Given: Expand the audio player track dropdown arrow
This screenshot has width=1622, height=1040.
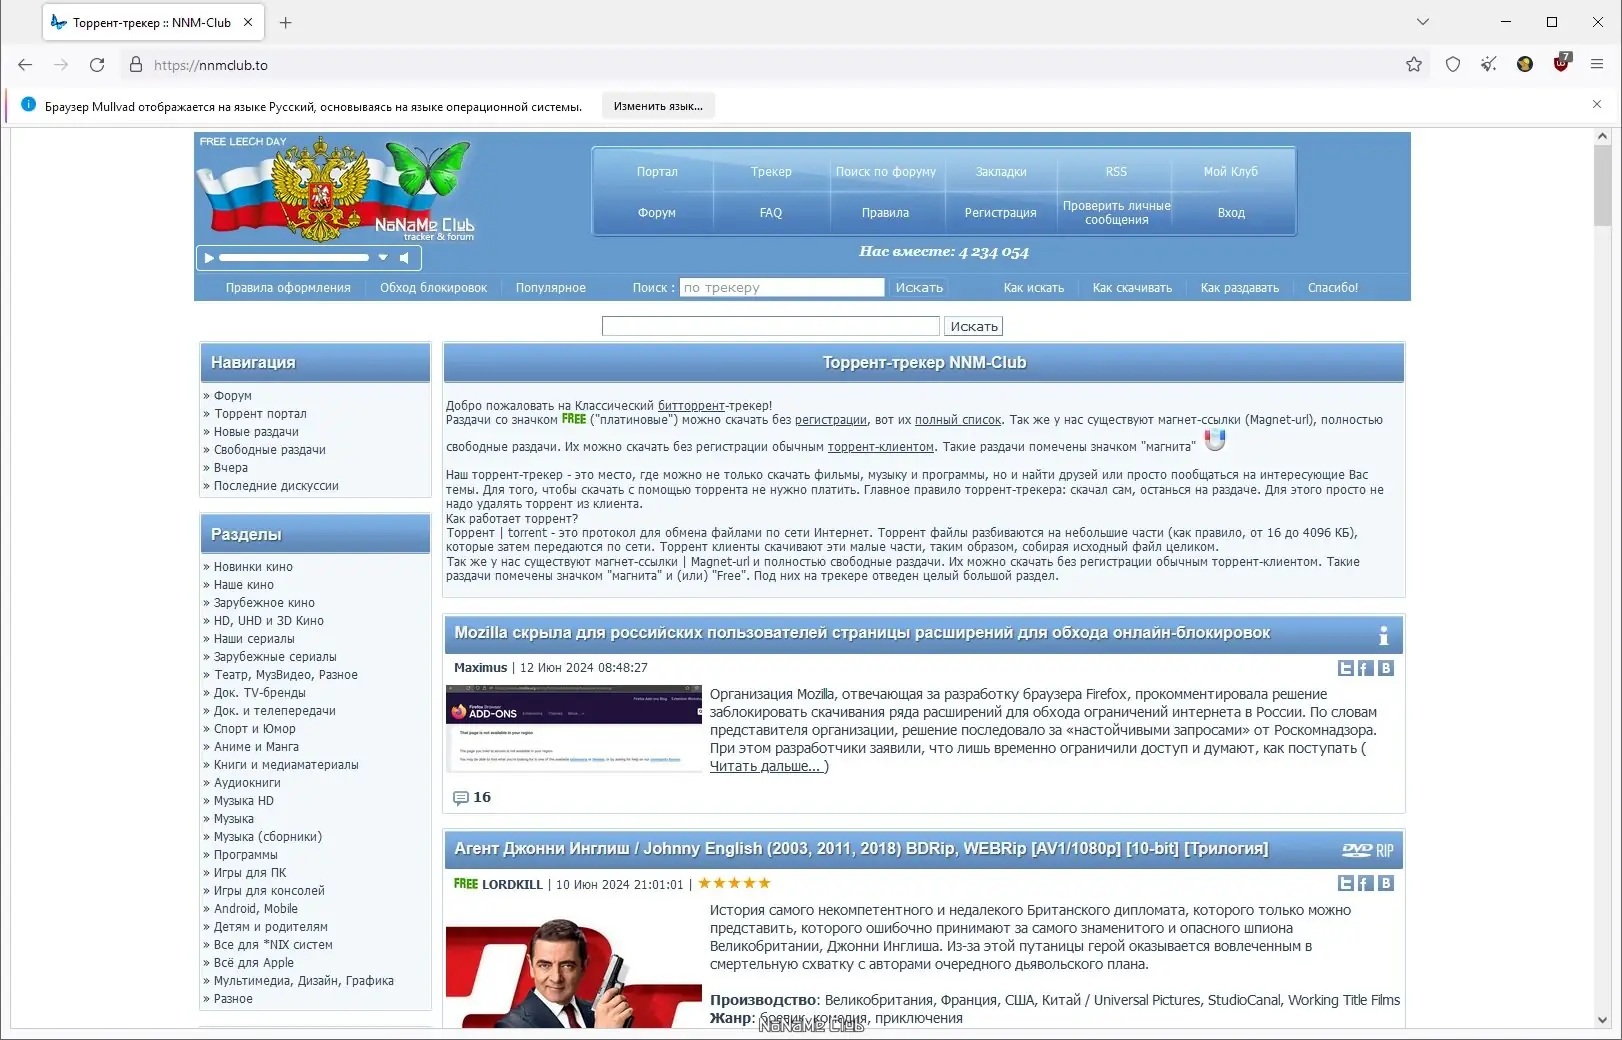Looking at the screenshot, I should (382, 257).
